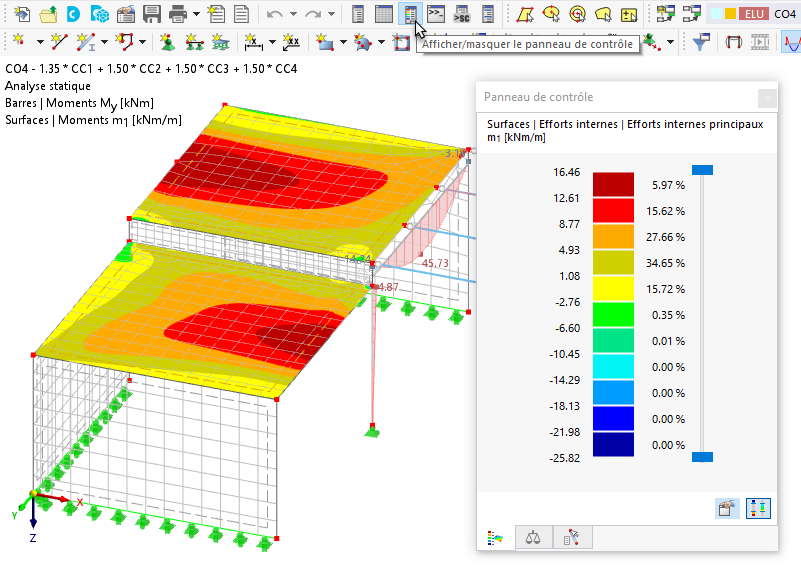Screen dimensions: 801x568
Task: Switch to scale factors balance tab
Action: (533, 537)
